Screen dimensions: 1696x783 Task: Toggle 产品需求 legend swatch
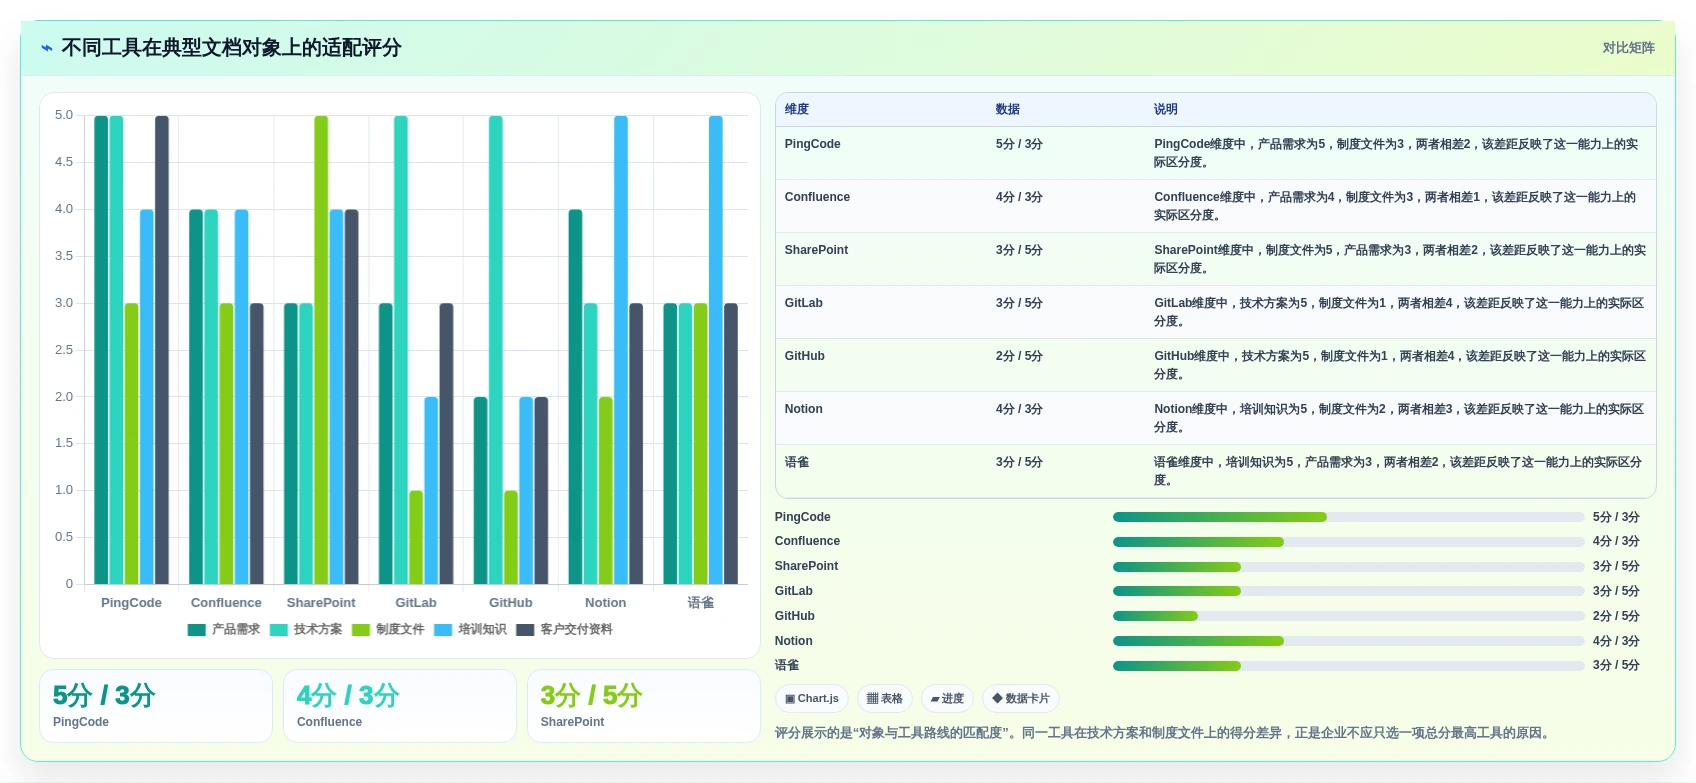click(x=196, y=630)
